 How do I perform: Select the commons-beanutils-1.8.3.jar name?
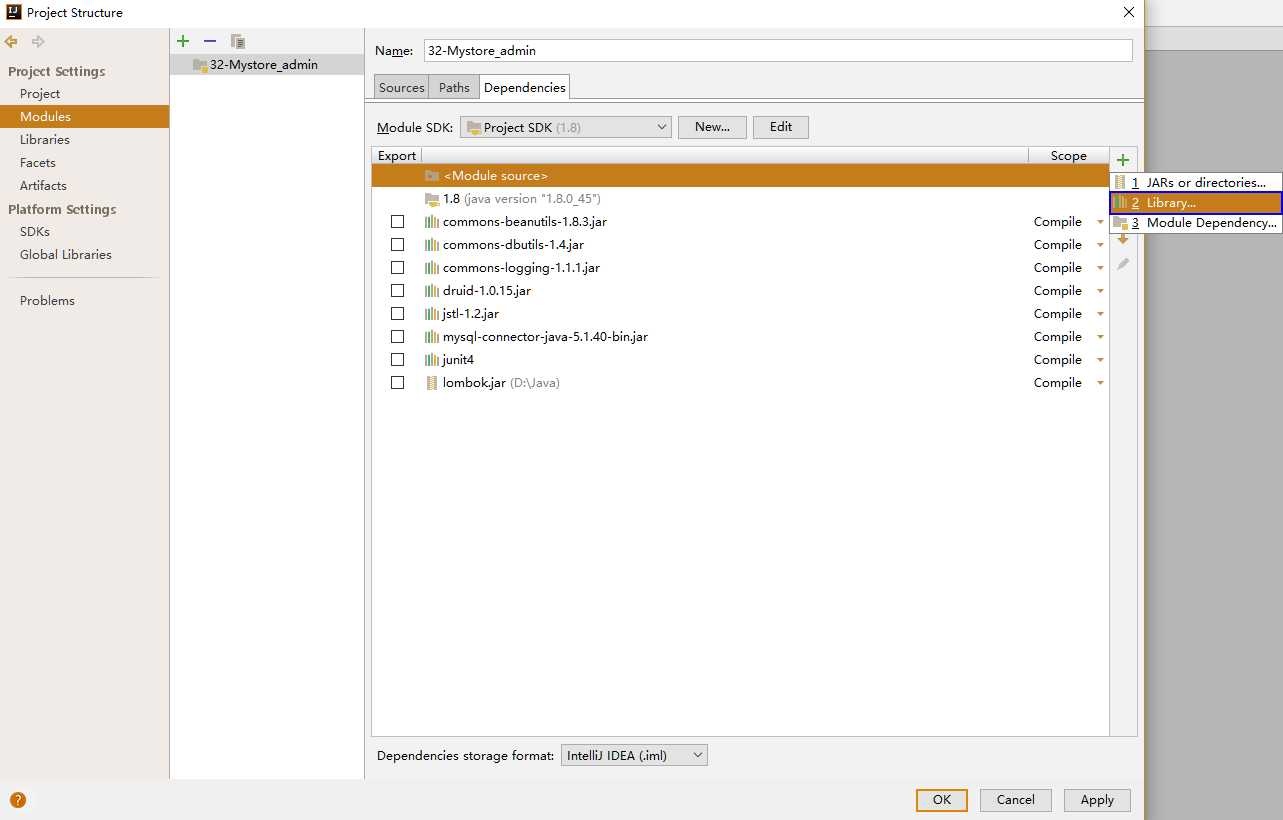point(525,222)
